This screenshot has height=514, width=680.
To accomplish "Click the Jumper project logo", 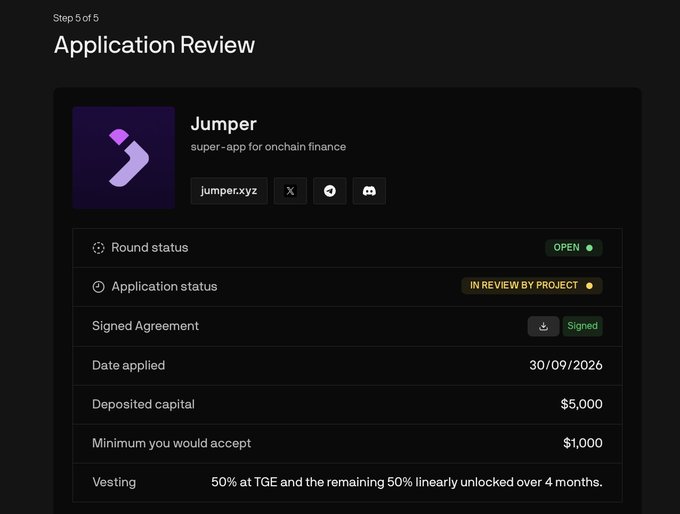I will pyautogui.click(x=124, y=158).
